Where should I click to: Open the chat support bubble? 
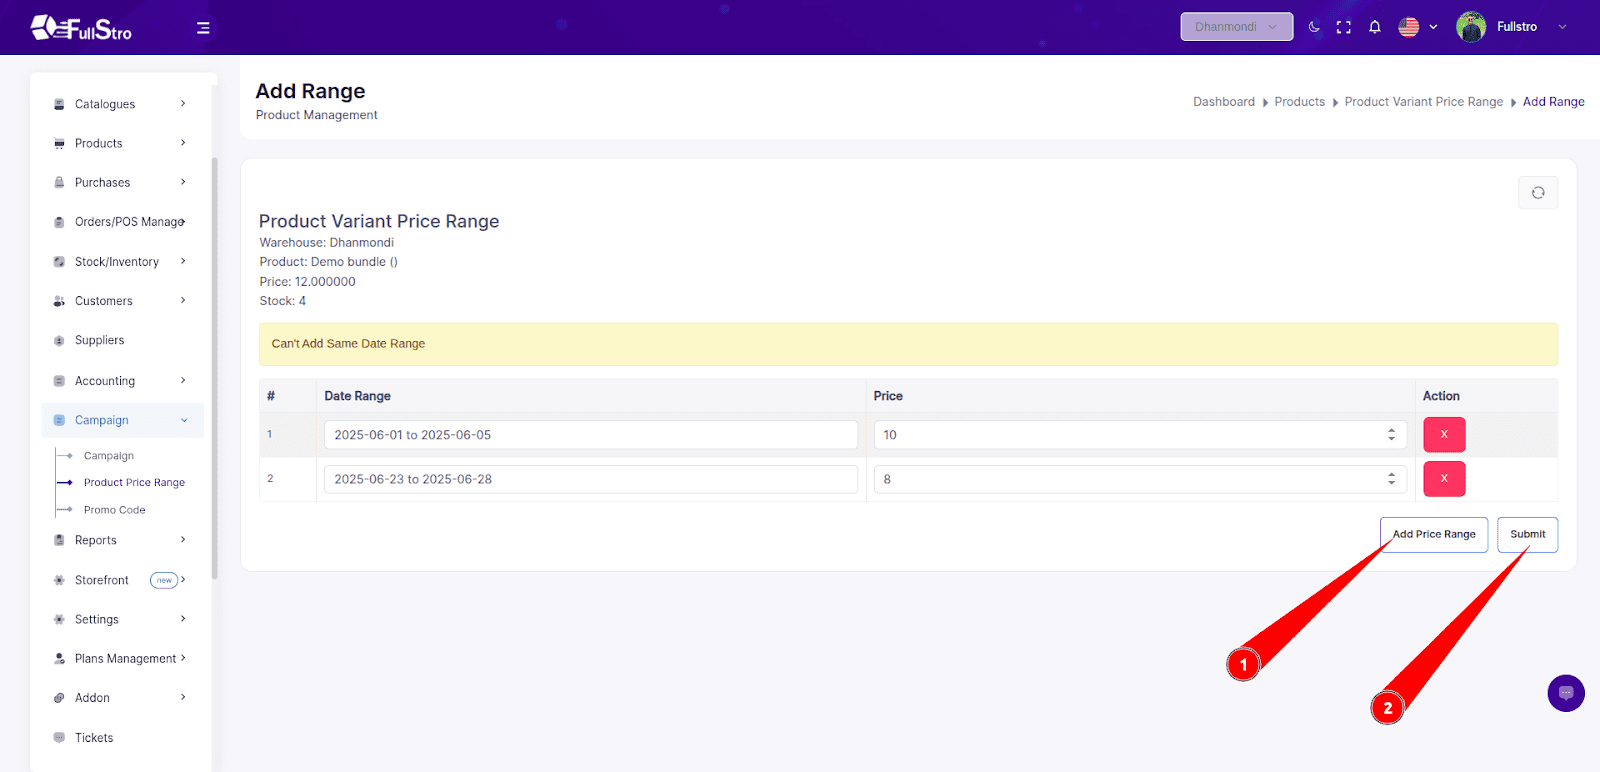[x=1565, y=693]
